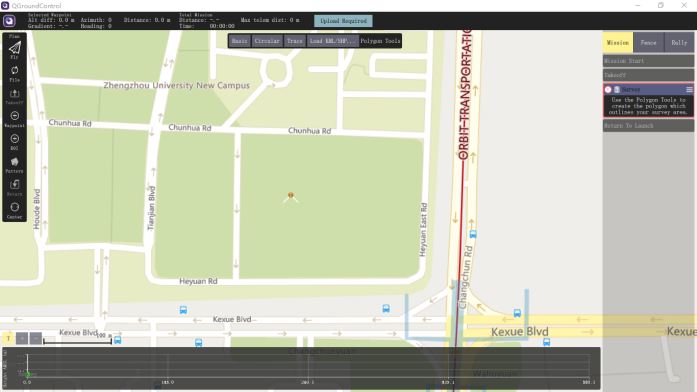Zoom out the map with minus button

click(36, 339)
